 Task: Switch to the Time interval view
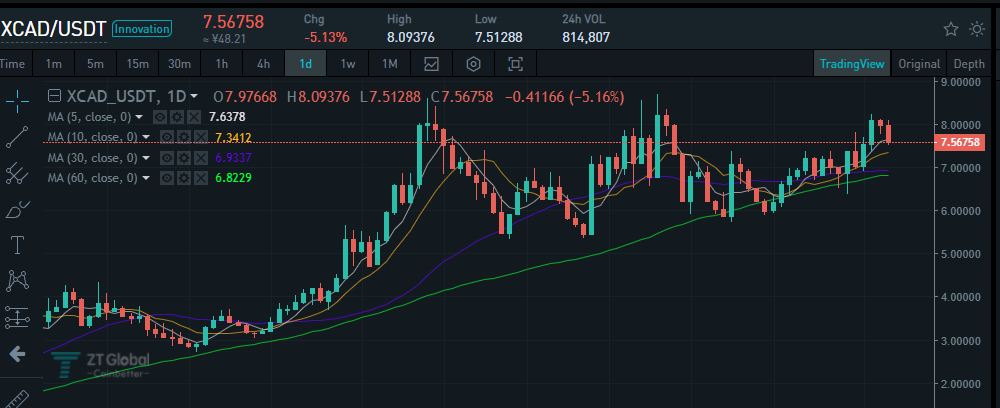[13, 64]
